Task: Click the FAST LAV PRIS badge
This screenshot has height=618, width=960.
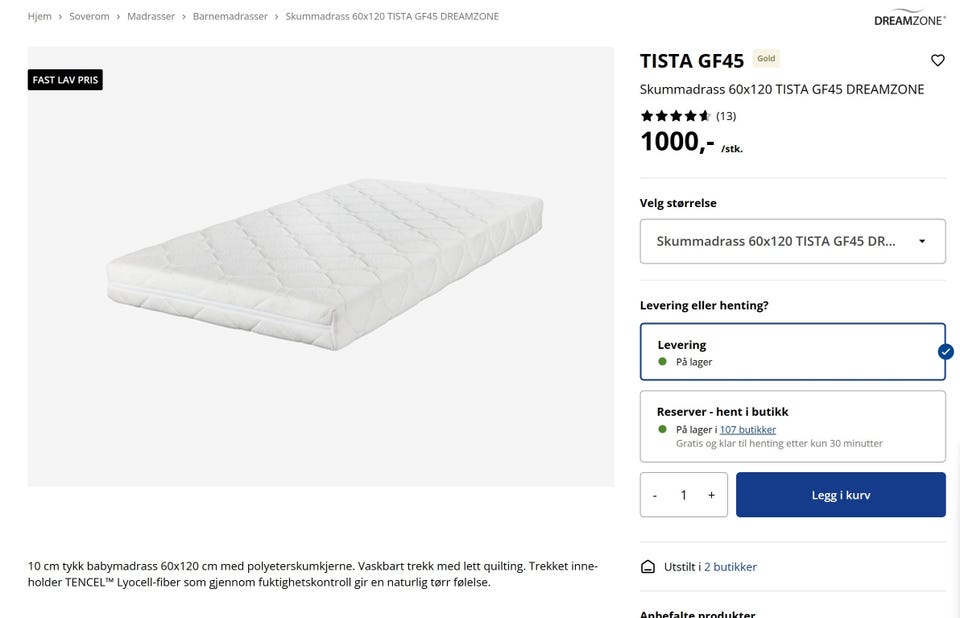Action: point(65,80)
